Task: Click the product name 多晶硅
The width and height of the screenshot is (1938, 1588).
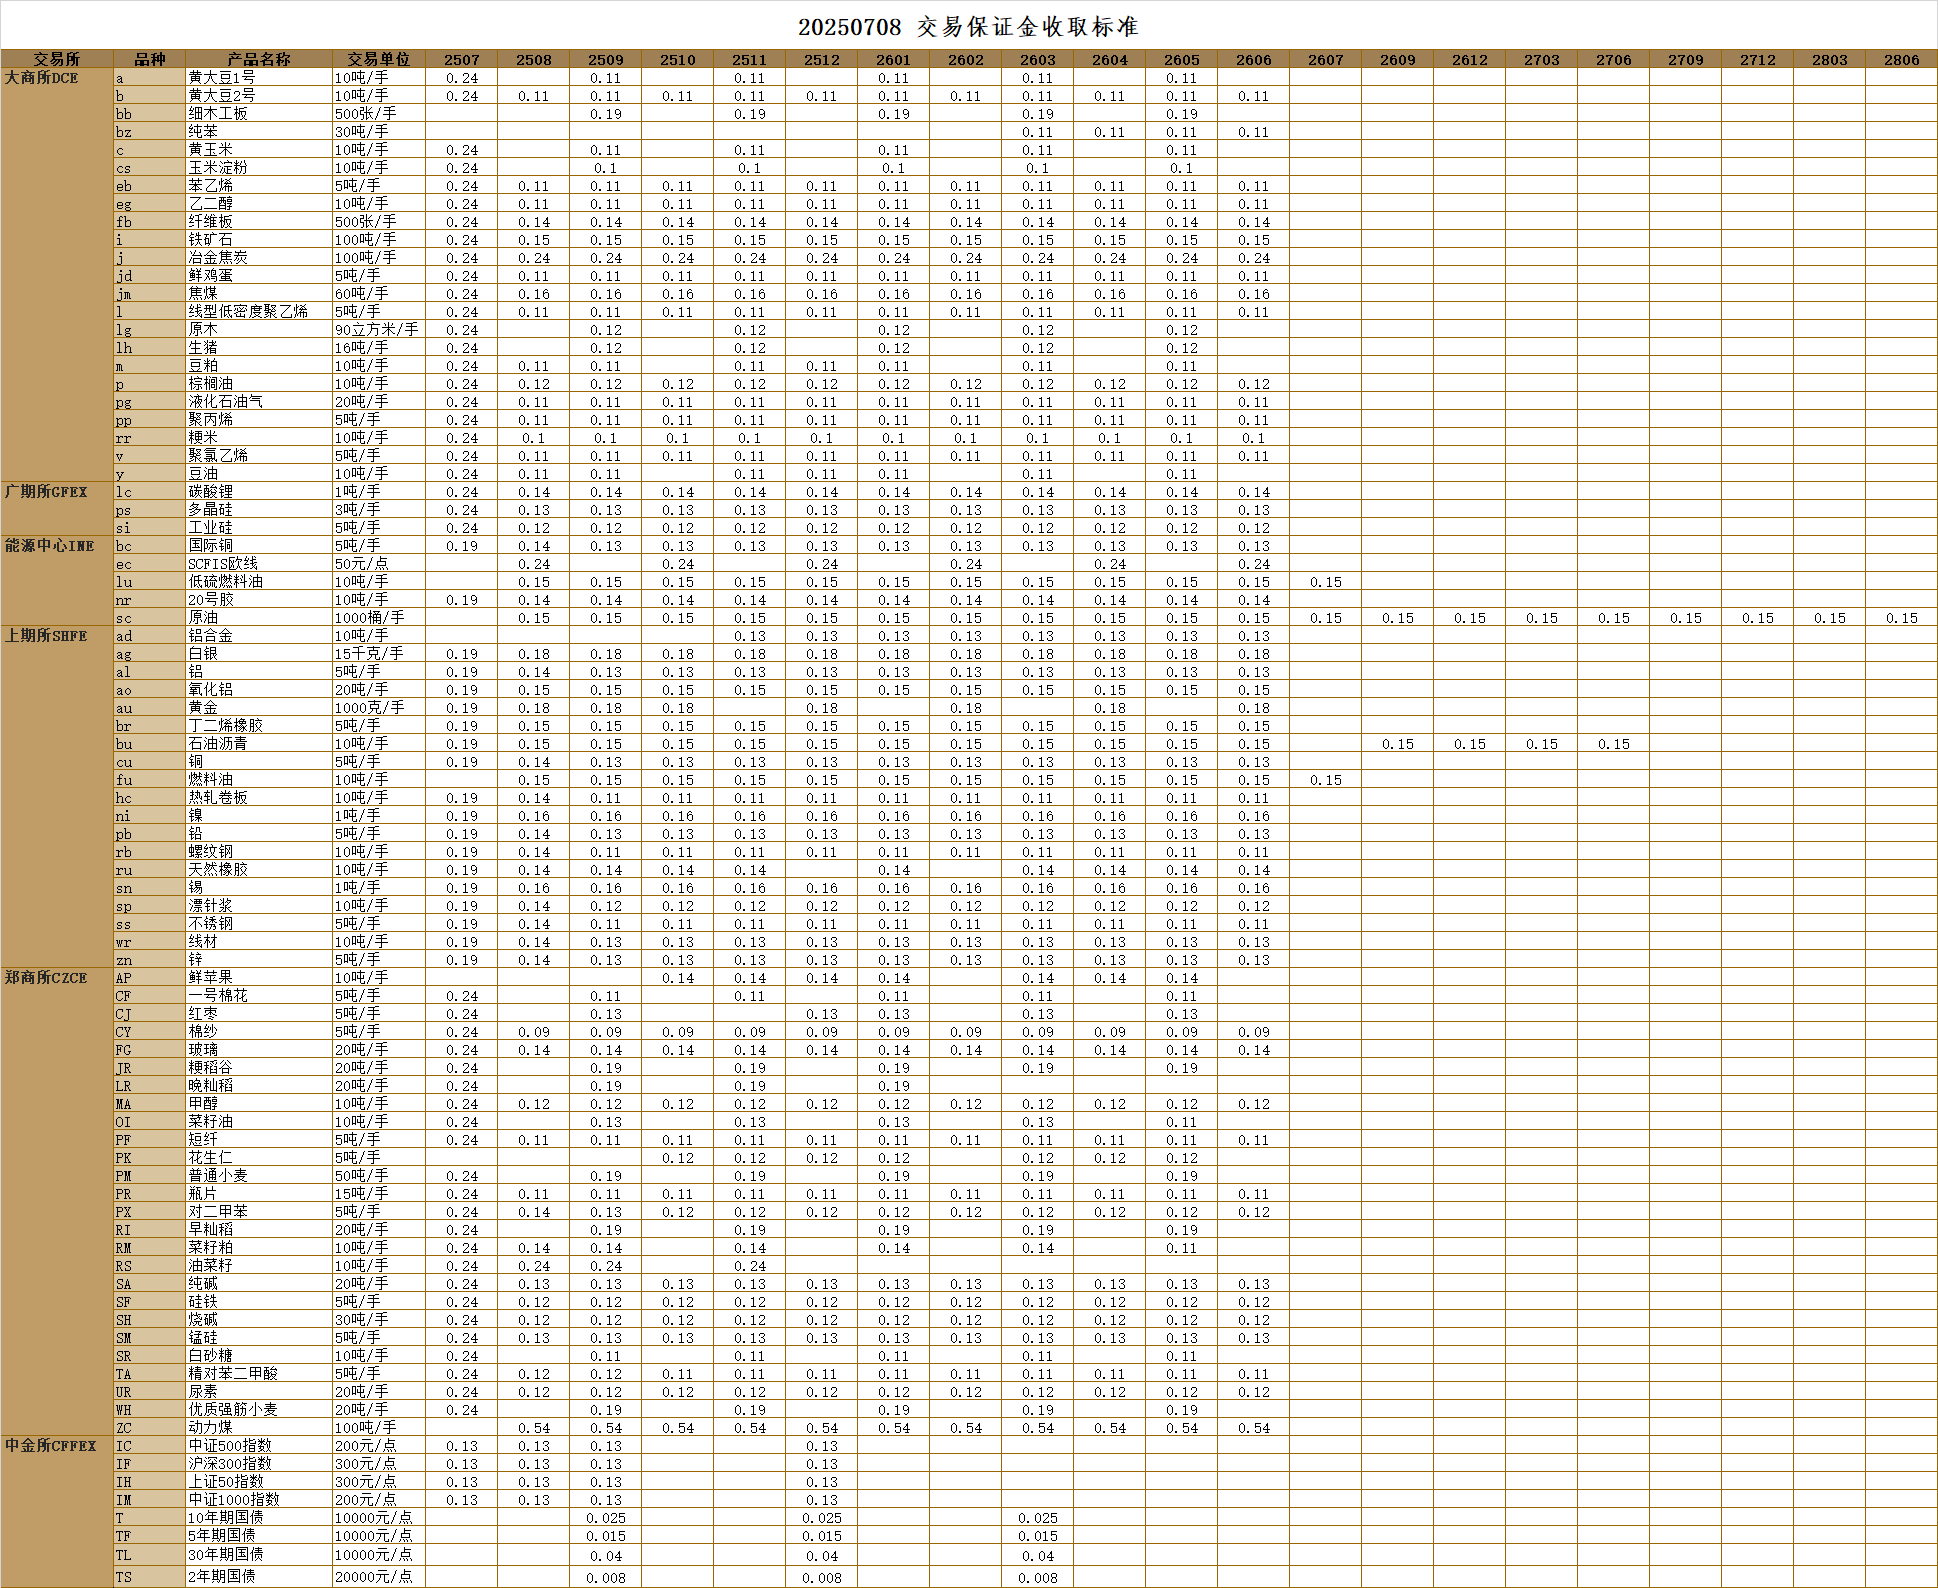Action: 211,510
